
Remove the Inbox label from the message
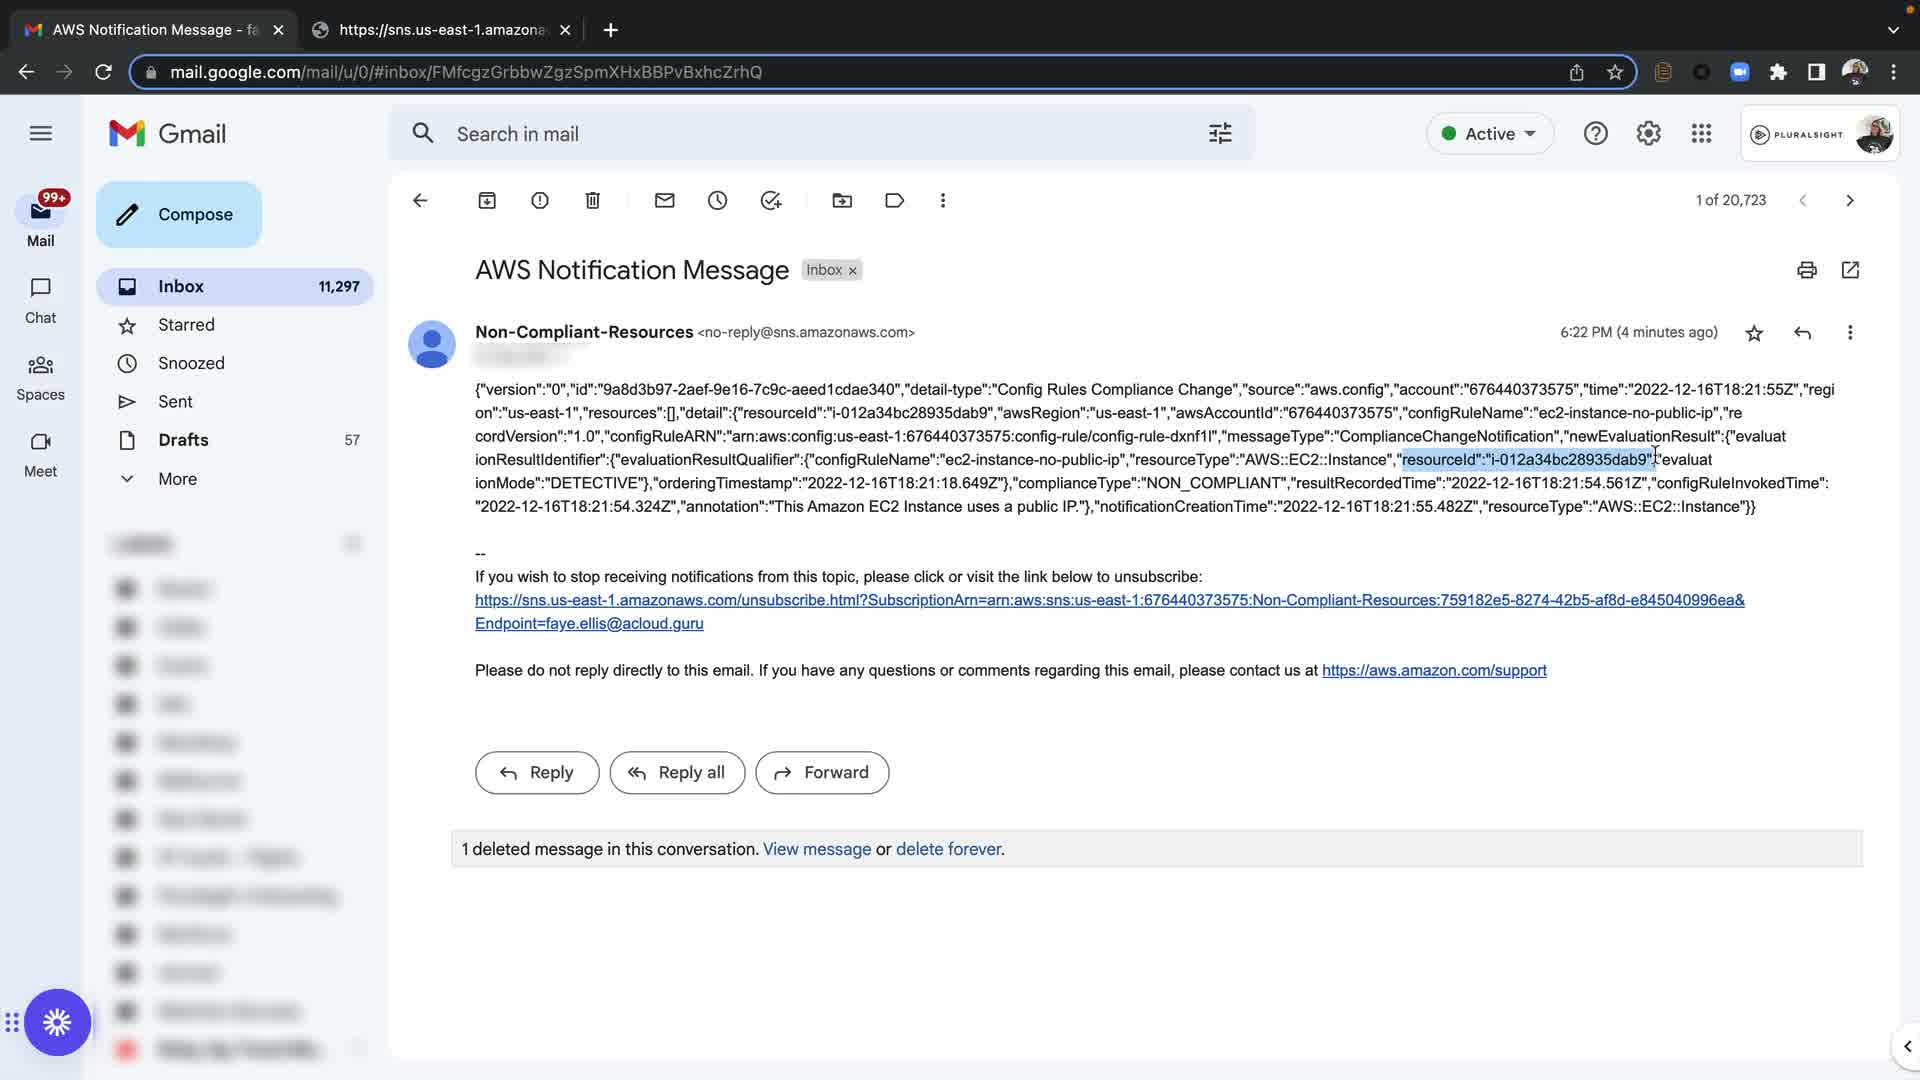853,271
